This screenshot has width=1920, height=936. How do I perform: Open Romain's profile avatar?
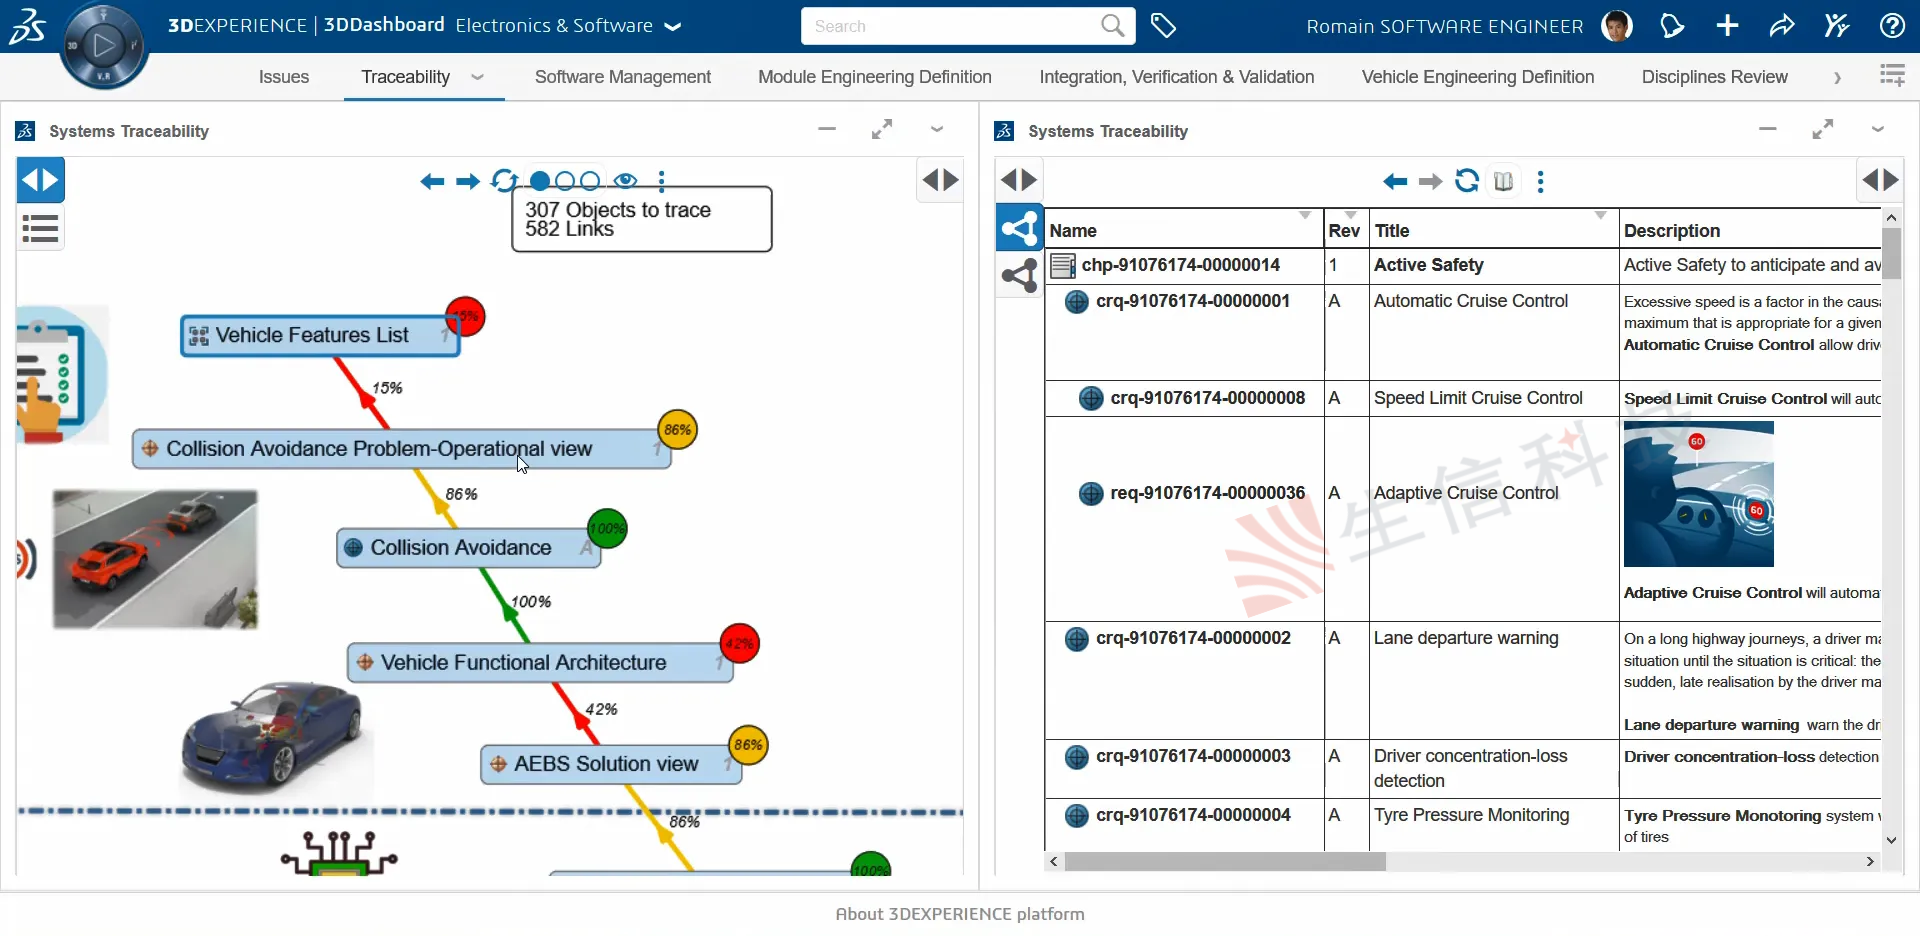[1617, 26]
